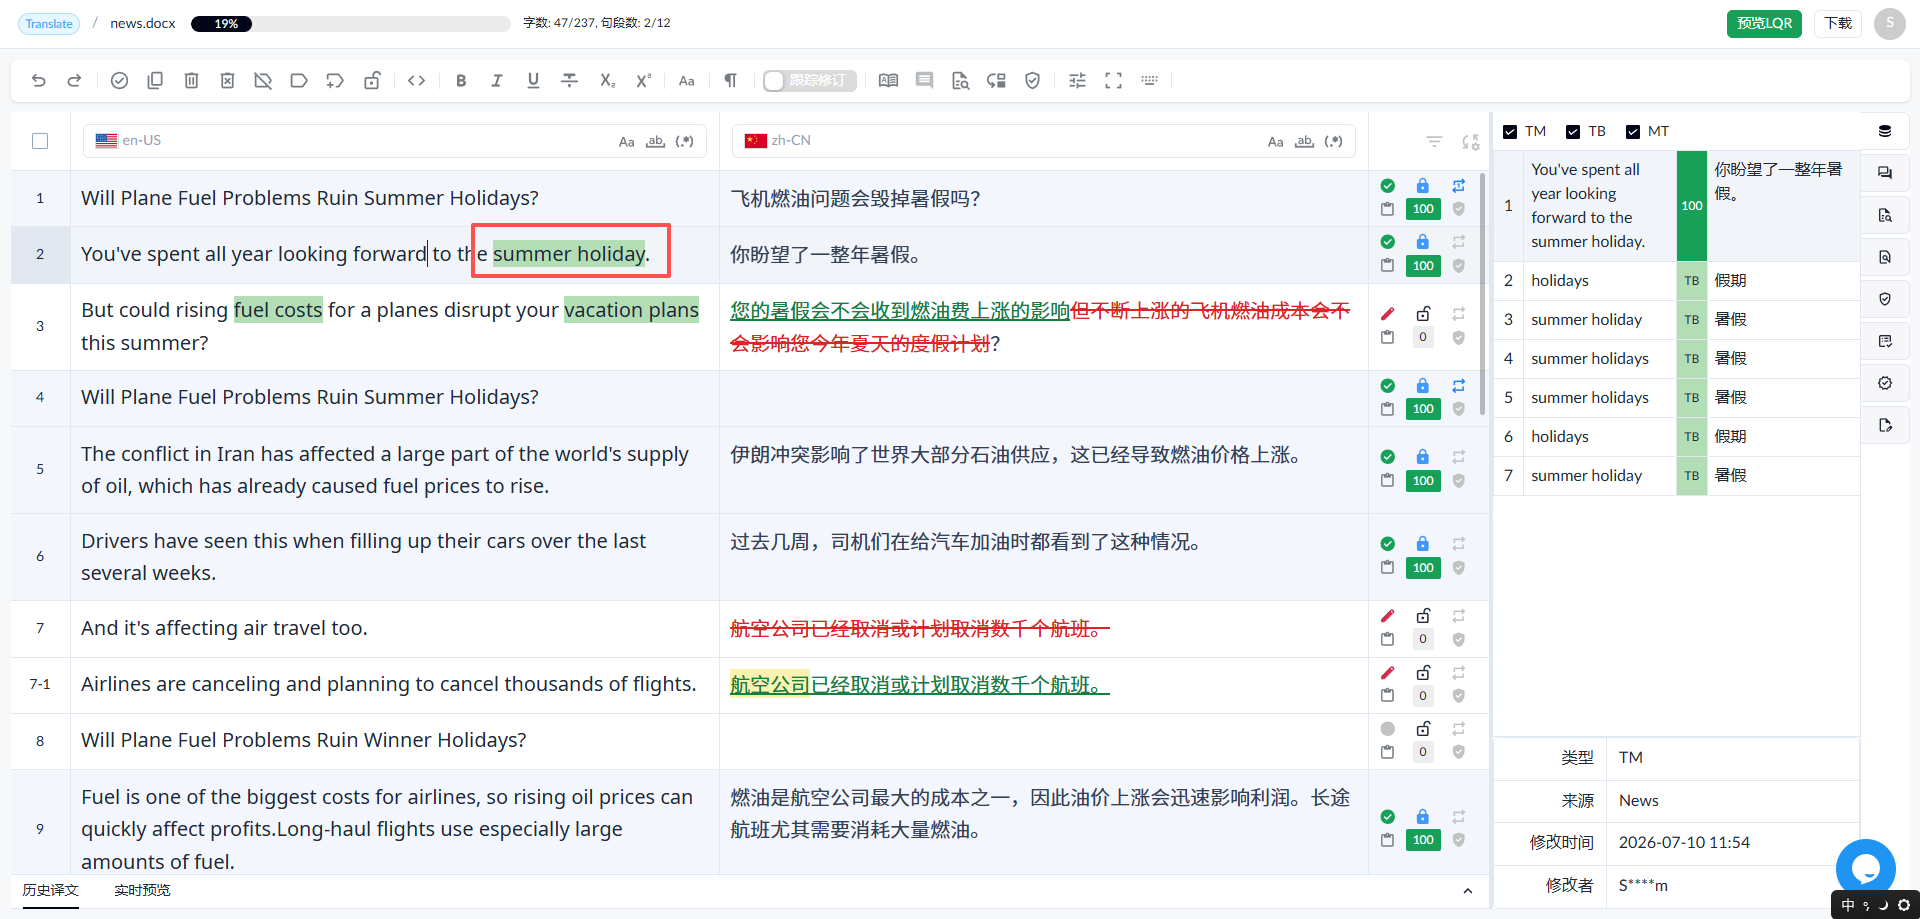Toggle regex option in source search field

pyautogui.click(x=684, y=142)
